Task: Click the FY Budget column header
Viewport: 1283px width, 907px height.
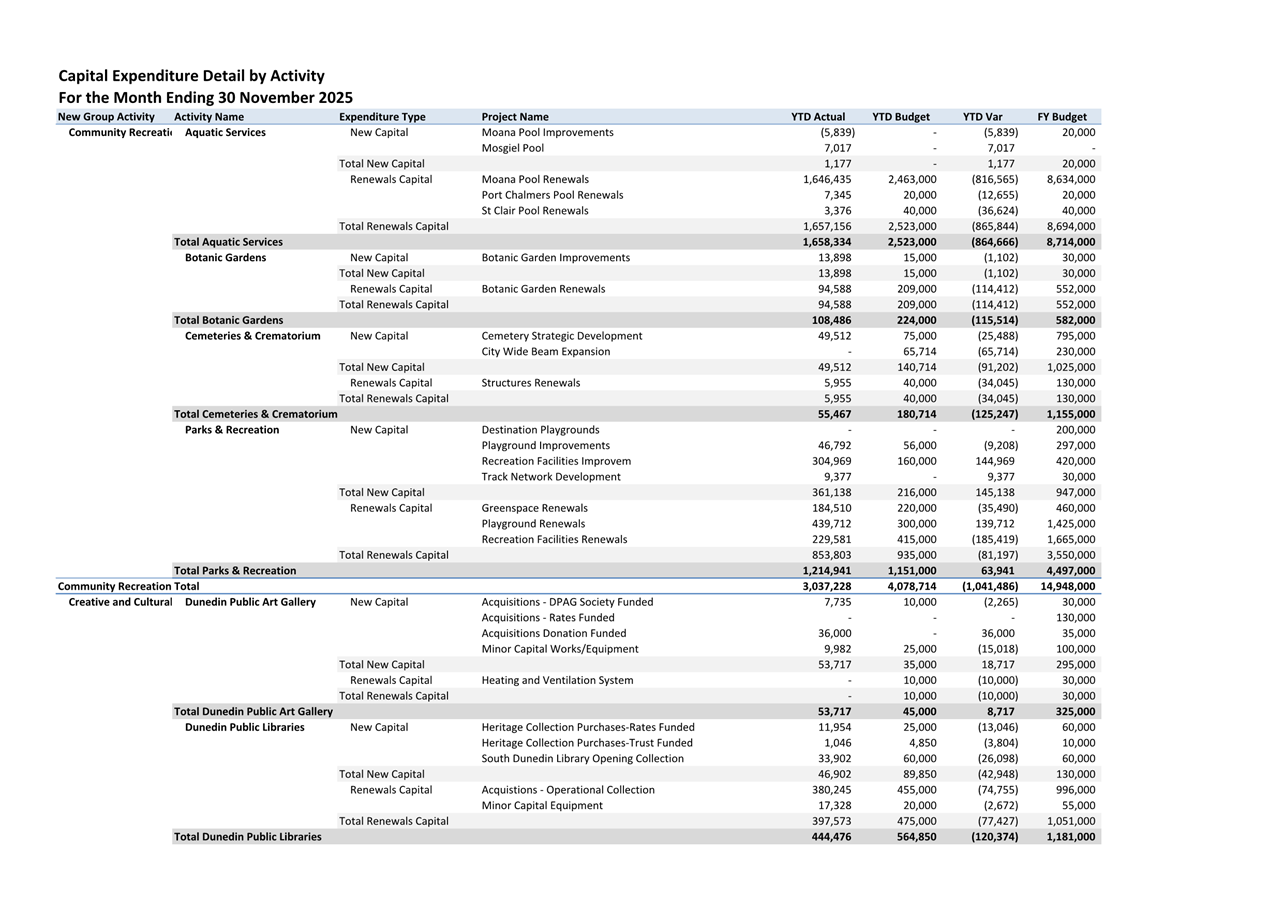Action: point(1061,117)
